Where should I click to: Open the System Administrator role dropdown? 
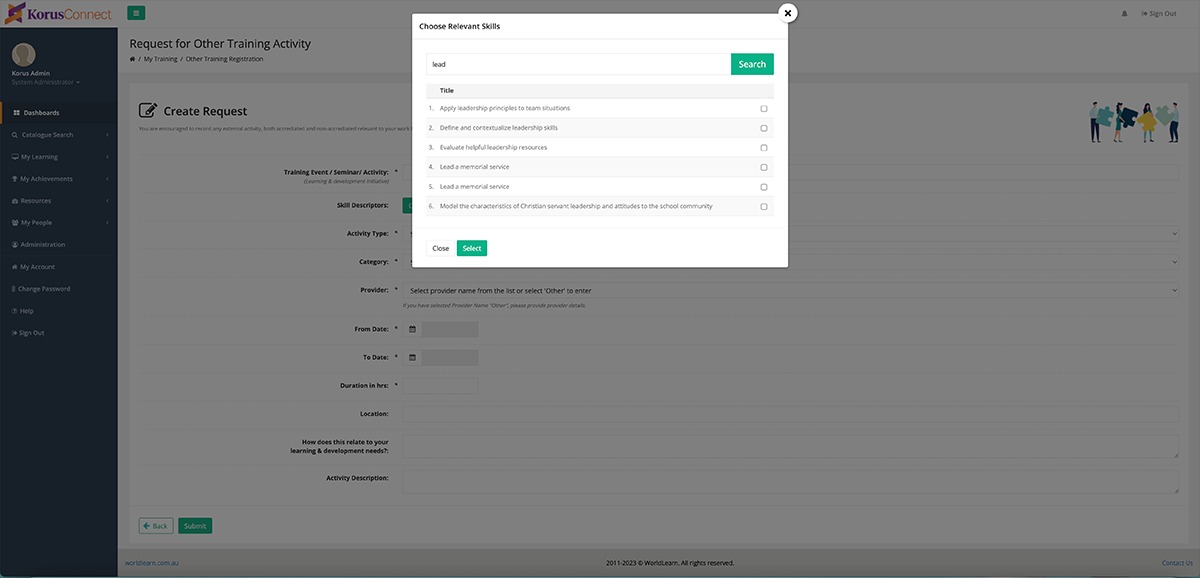click(46, 82)
